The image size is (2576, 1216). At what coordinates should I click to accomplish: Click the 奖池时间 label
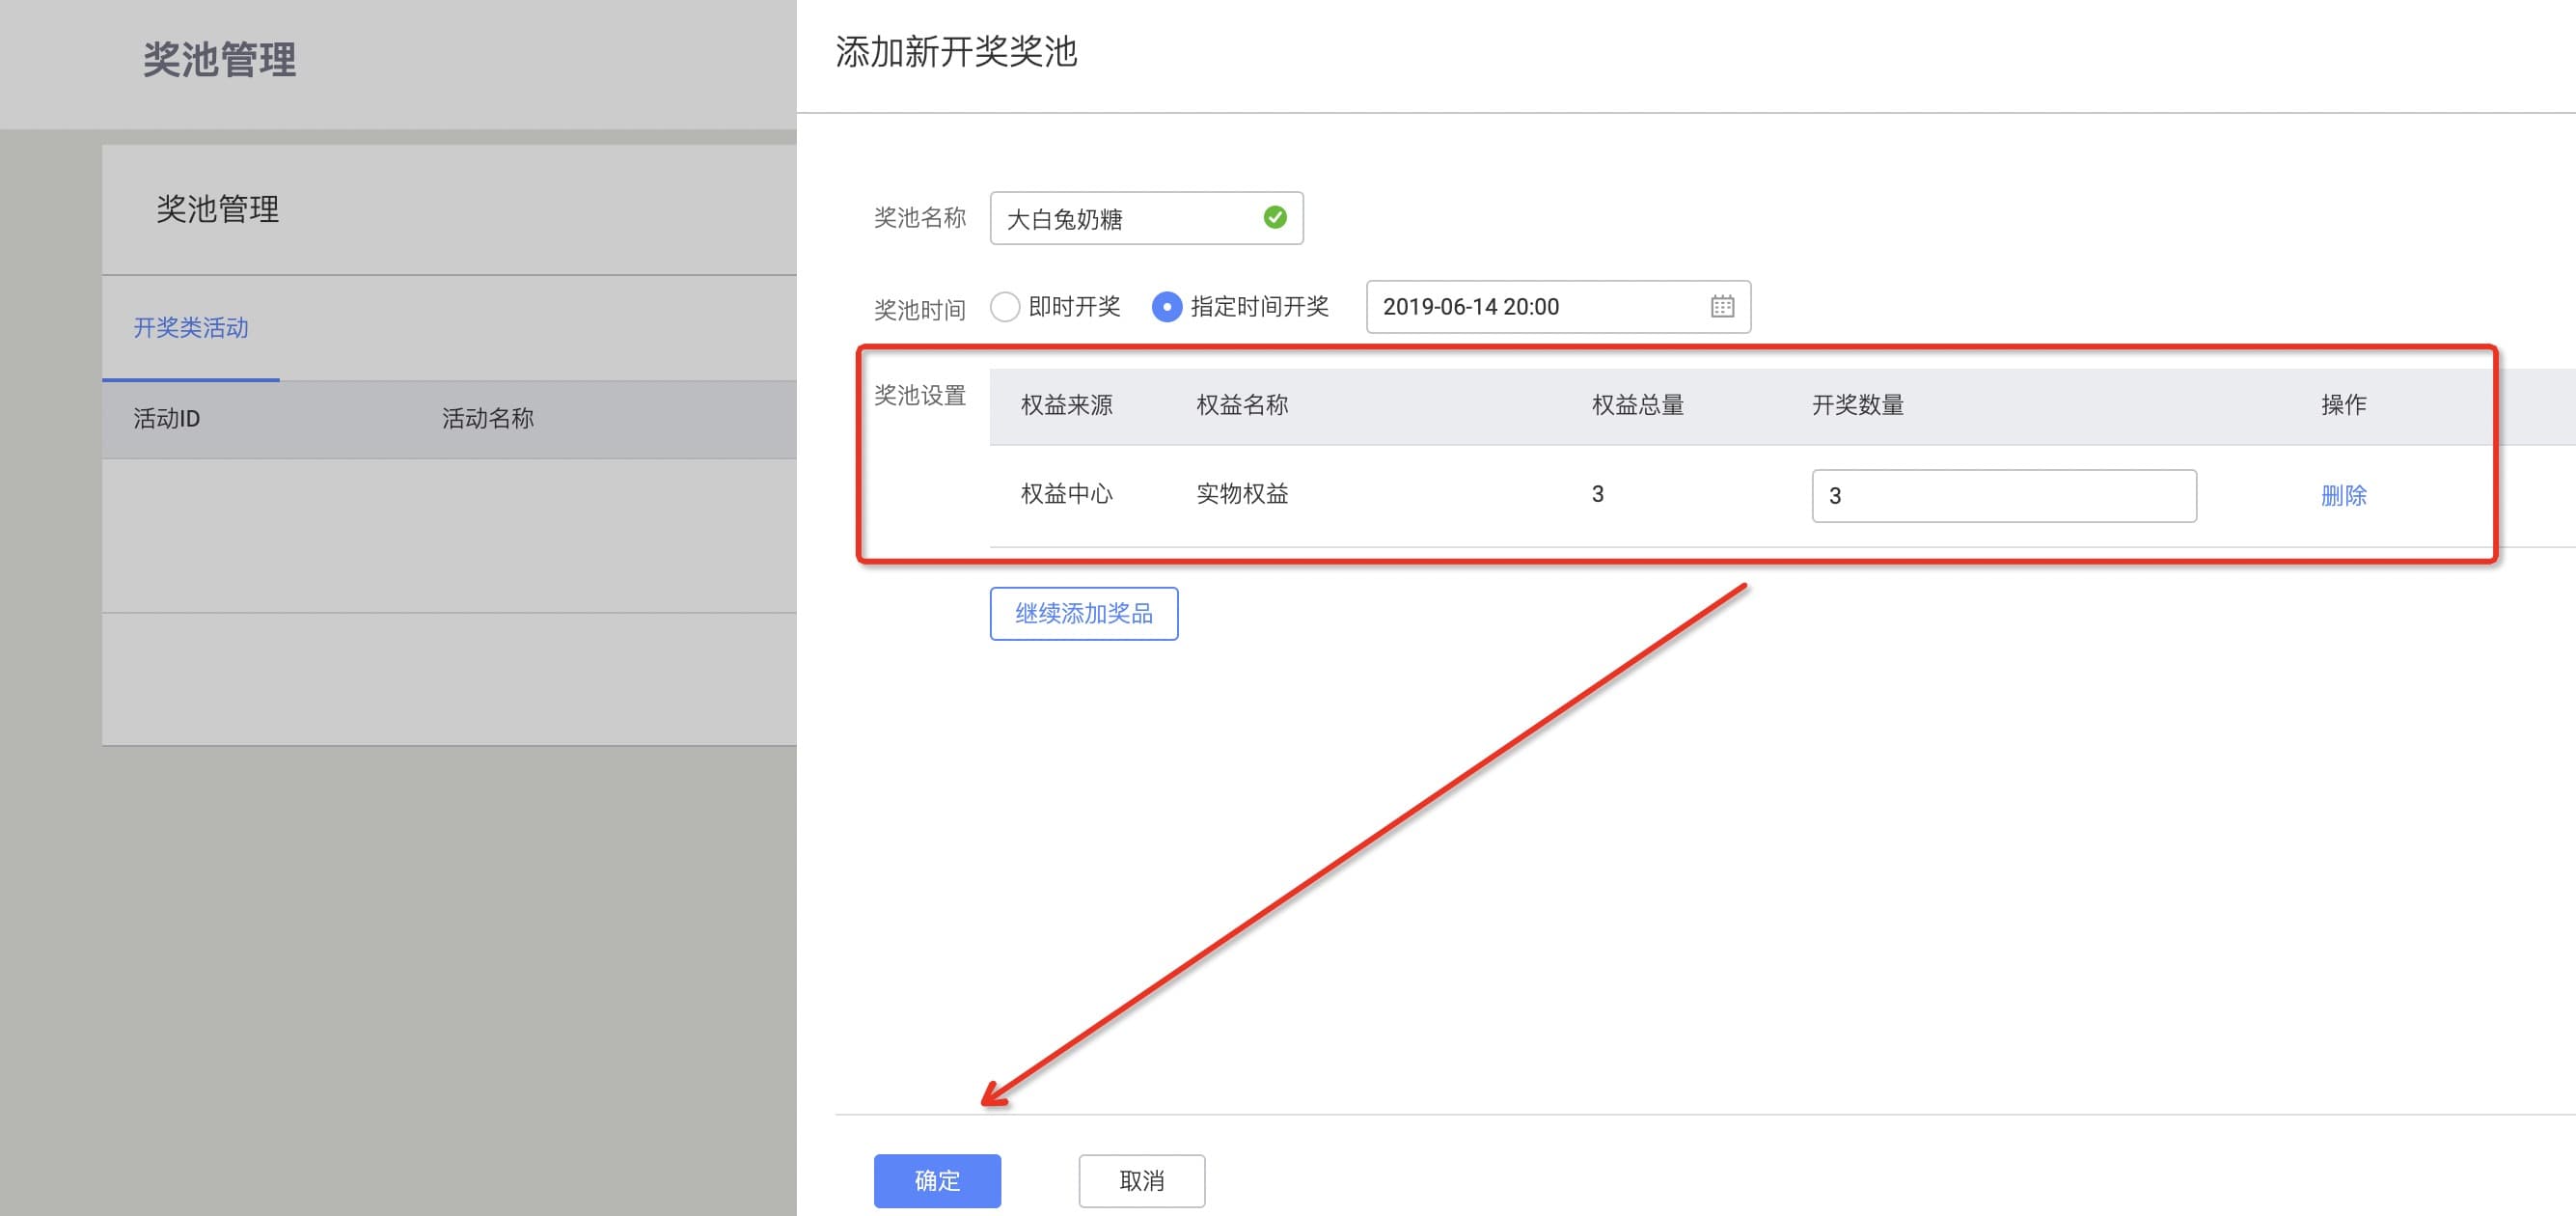tap(920, 310)
